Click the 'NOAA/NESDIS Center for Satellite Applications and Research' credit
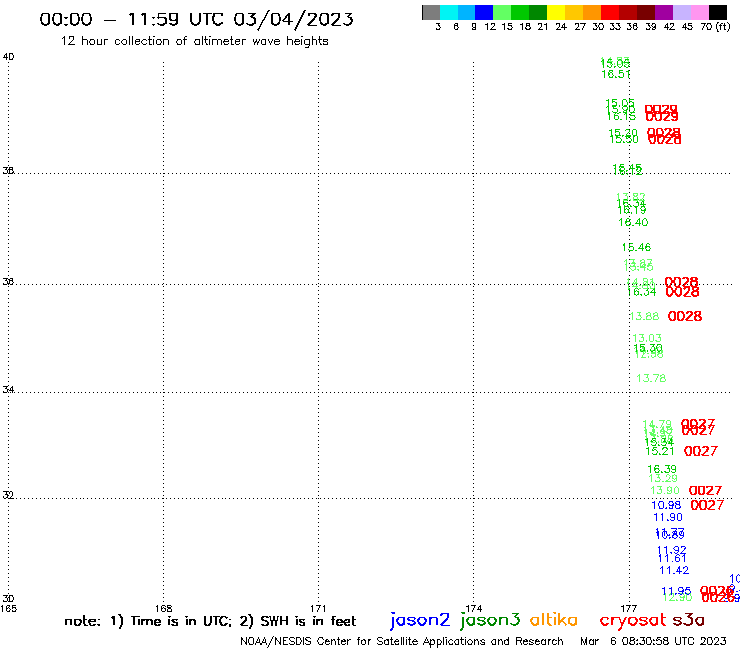 (x=402, y=641)
